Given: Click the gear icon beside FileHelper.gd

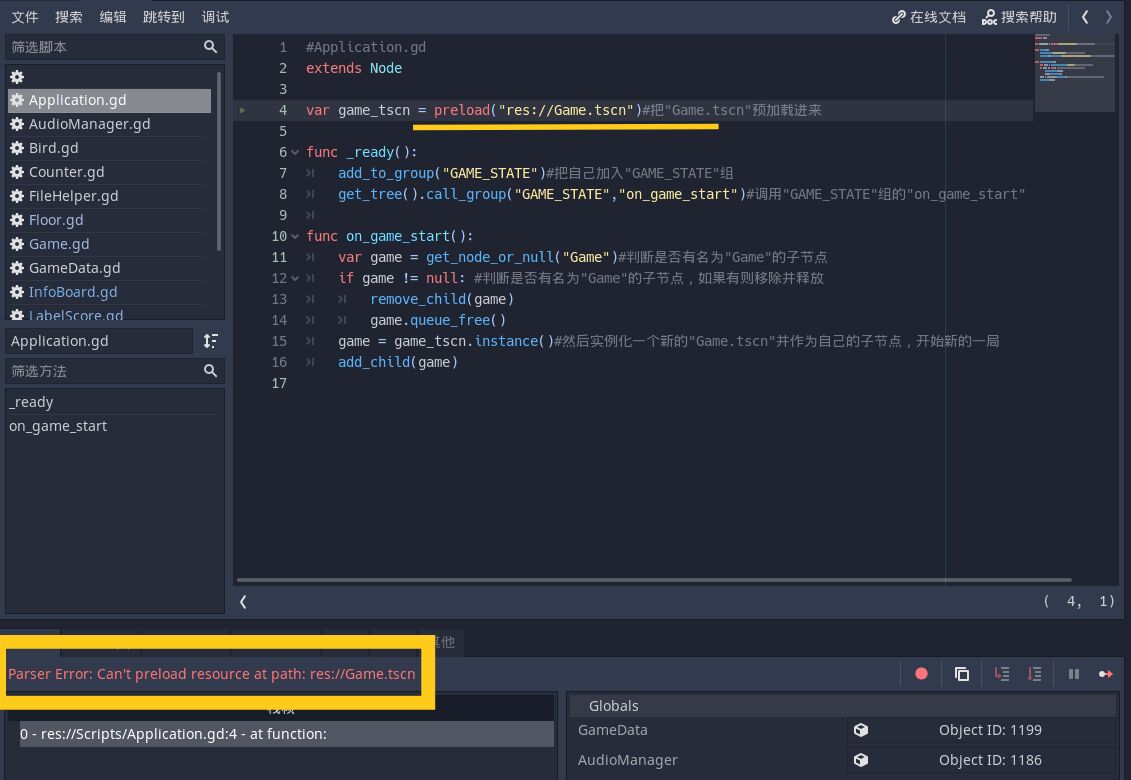Looking at the screenshot, I should tap(17, 196).
